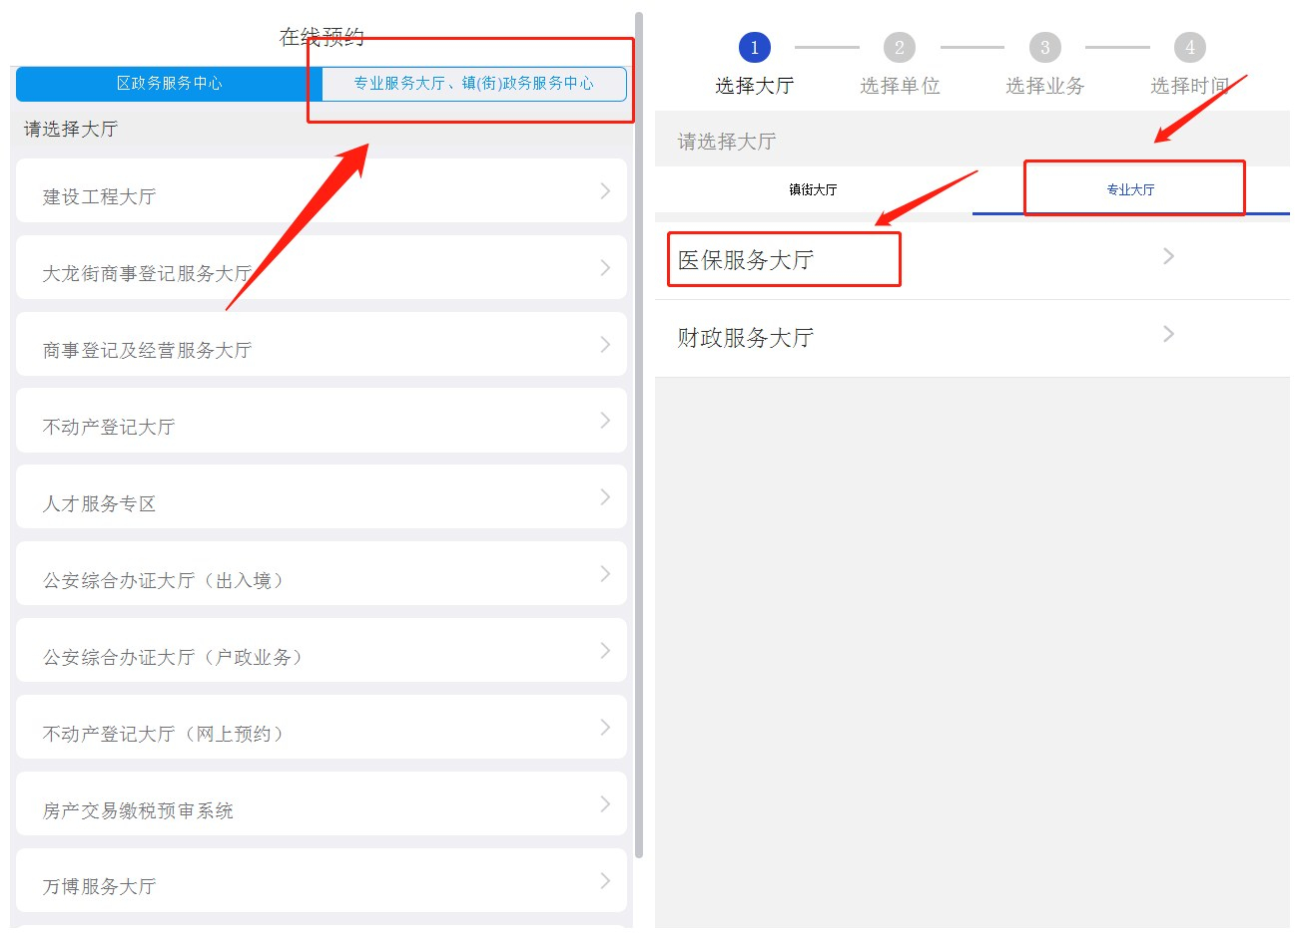The image size is (1300, 938).
Task: Open 大龙街商事登记服务大厅 chevron arrow
Action: click(605, 268)
